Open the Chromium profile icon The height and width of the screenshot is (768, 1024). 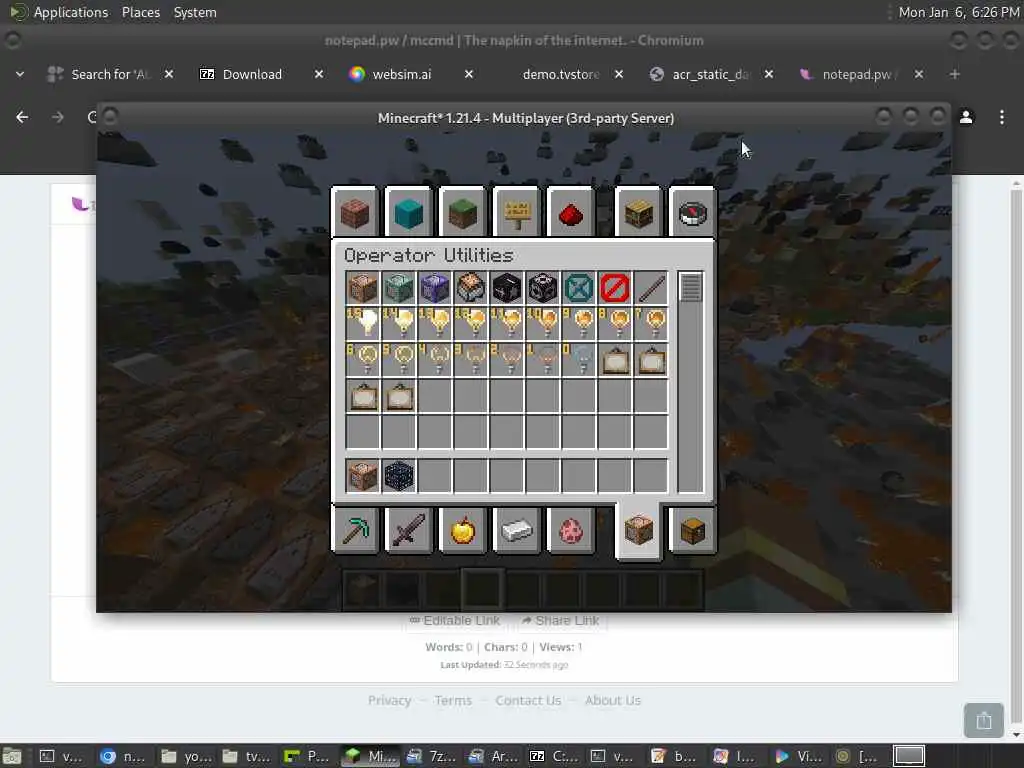tap(966, 117)
